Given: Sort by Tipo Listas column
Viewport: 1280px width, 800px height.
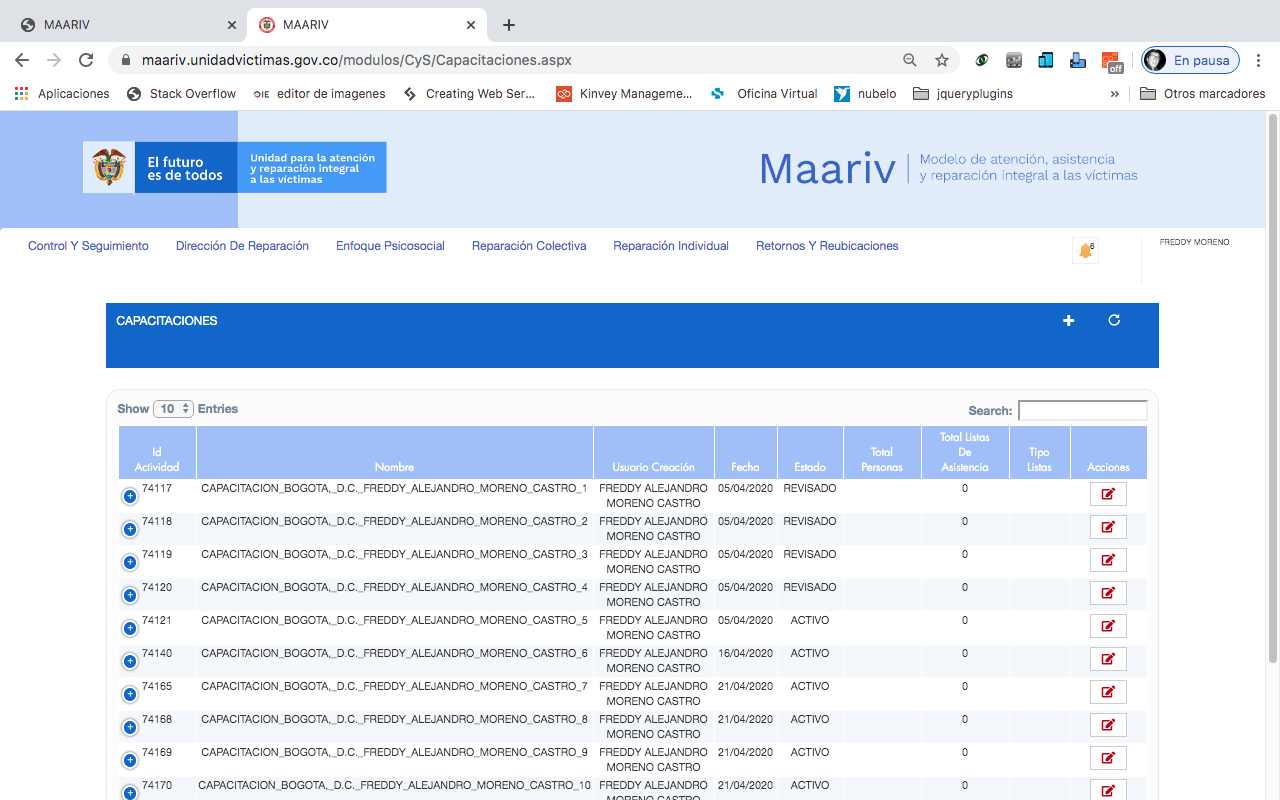Looking at the screenshot, I should click(x=1039, y=453).
